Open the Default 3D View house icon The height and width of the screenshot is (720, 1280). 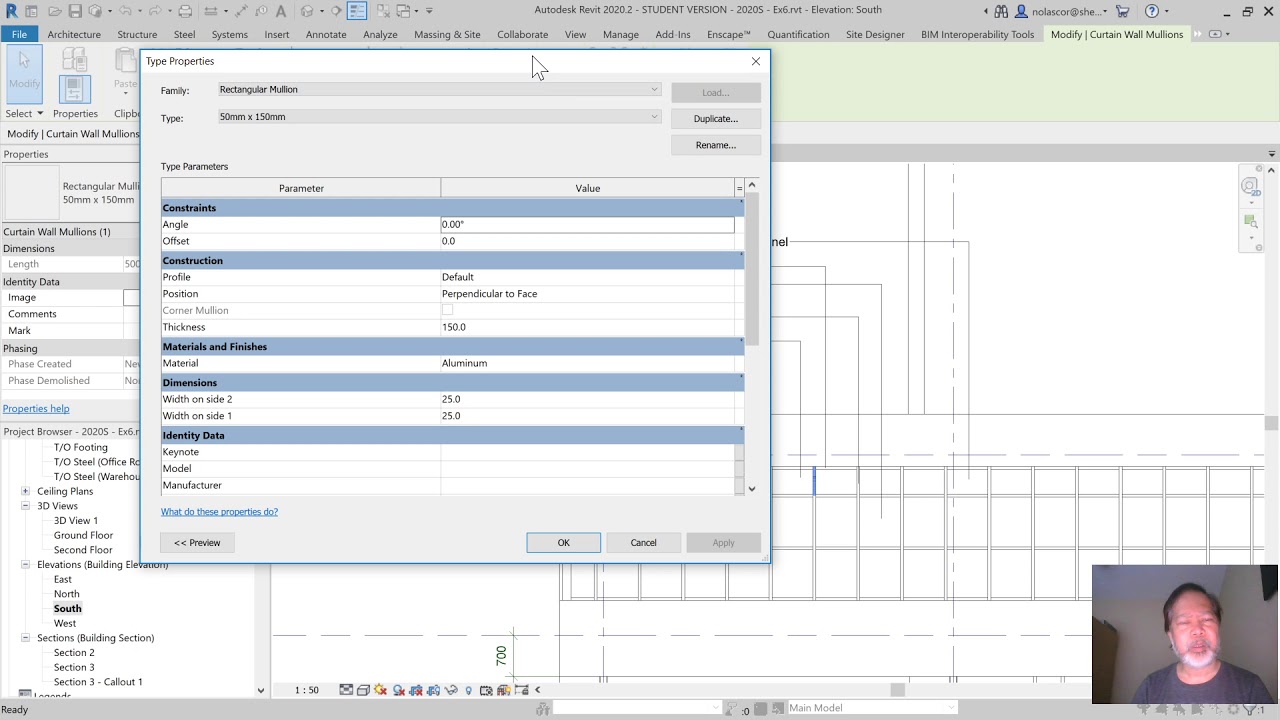click(306, 11)
